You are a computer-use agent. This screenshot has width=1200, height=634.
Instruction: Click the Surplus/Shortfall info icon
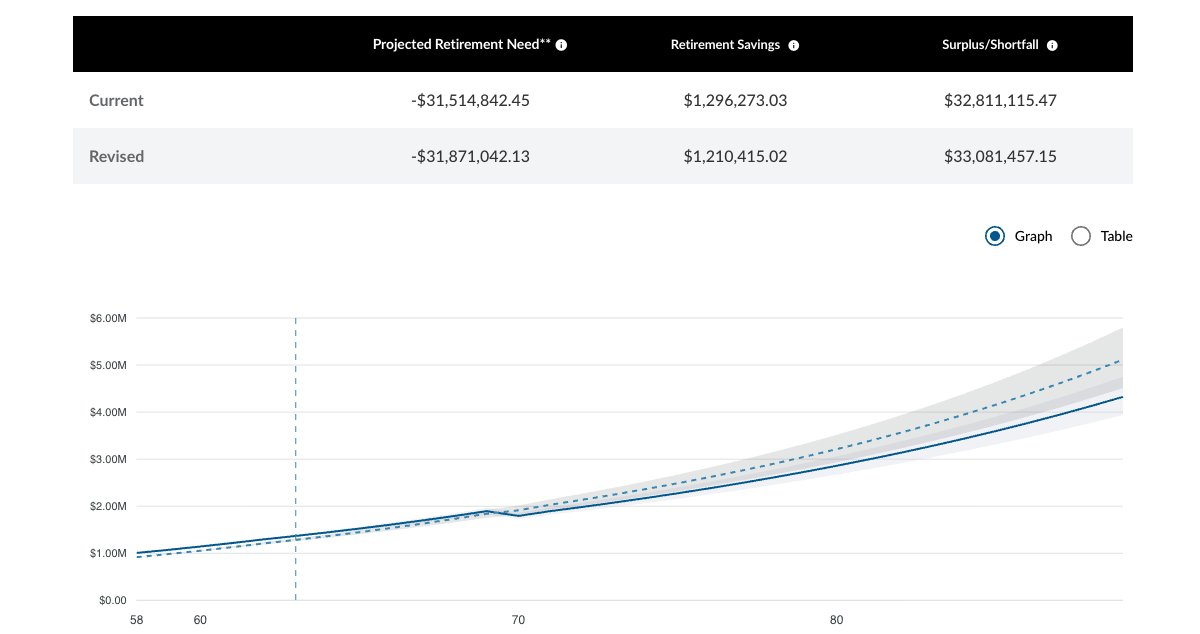click(x=1051, y=44)
